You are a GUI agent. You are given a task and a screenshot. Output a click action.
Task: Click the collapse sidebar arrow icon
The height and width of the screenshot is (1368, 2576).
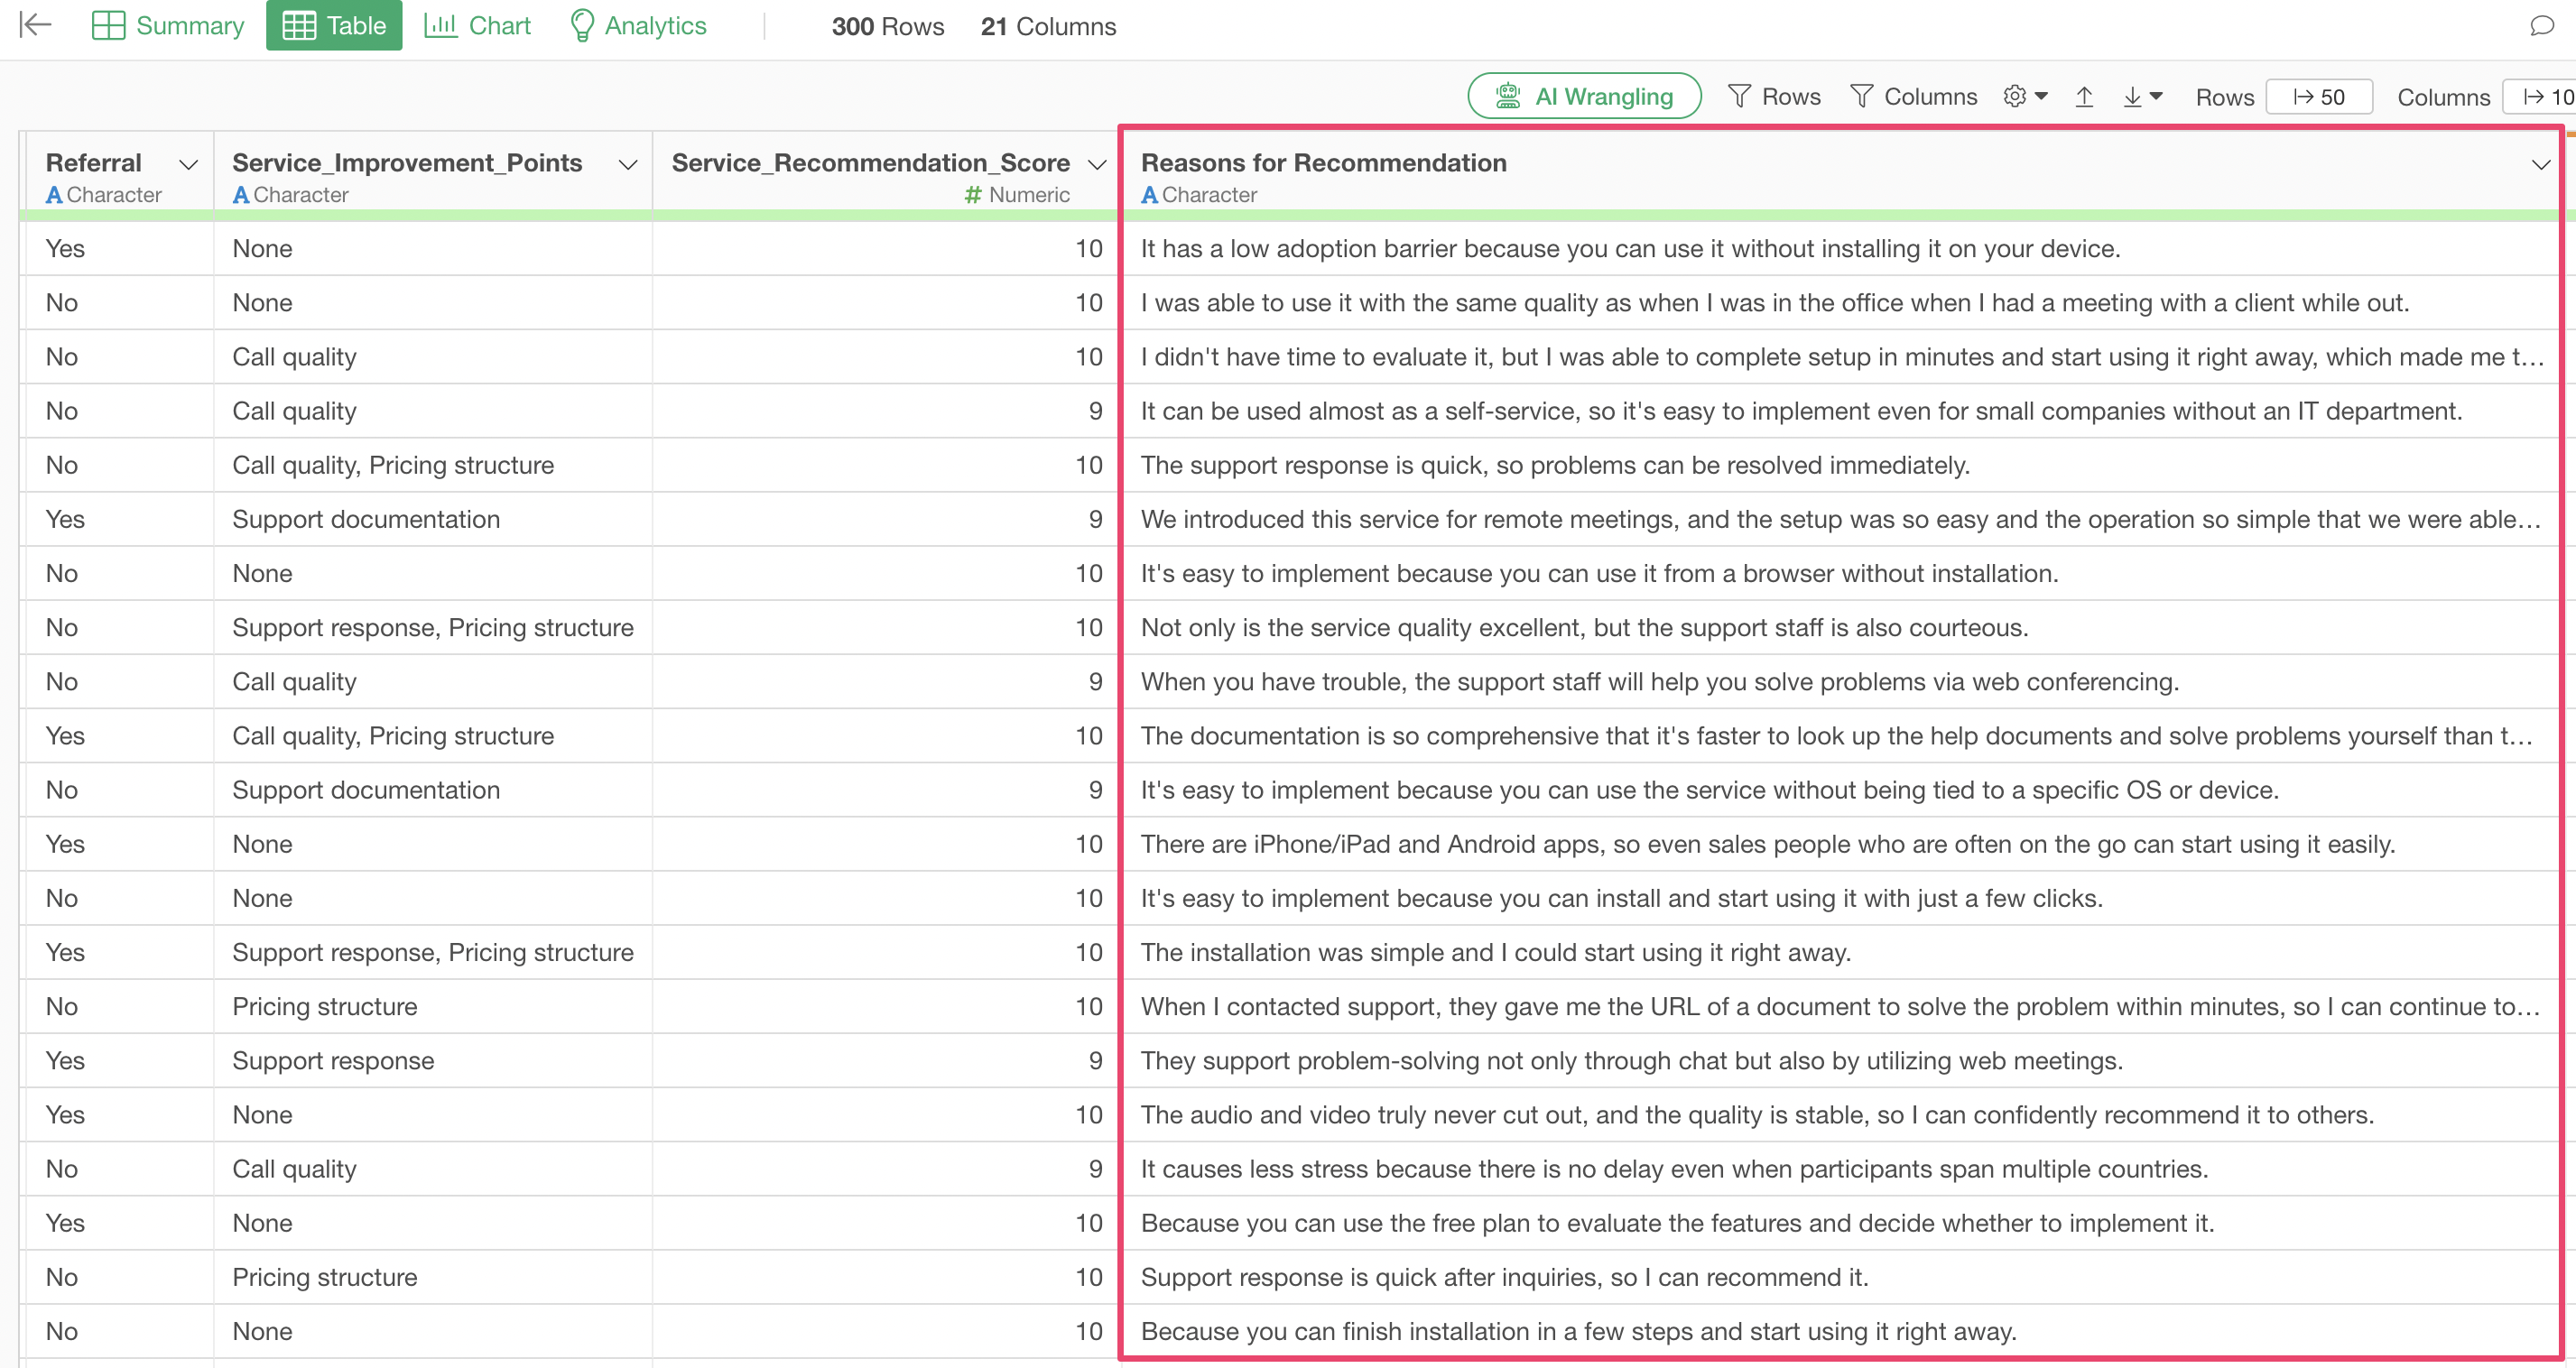35,24
